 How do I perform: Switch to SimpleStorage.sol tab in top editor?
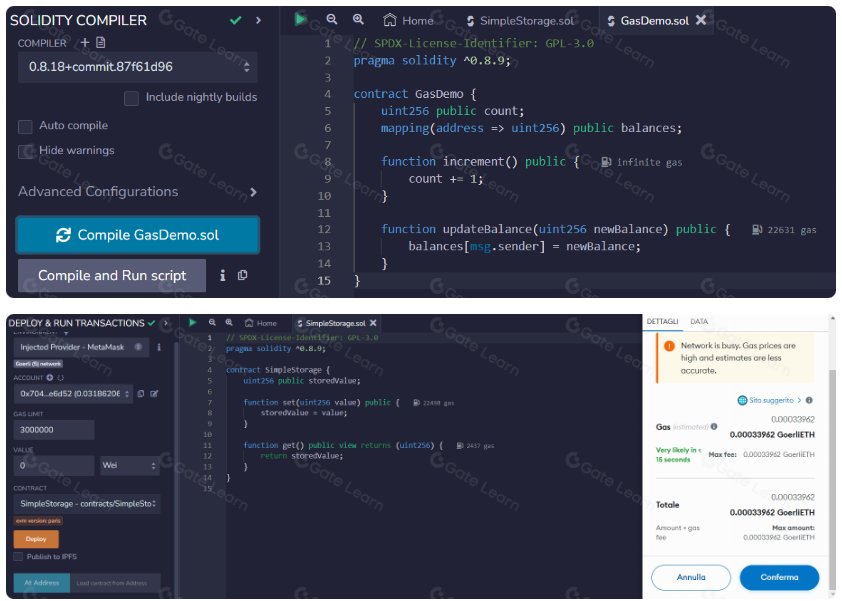[518, 20]
